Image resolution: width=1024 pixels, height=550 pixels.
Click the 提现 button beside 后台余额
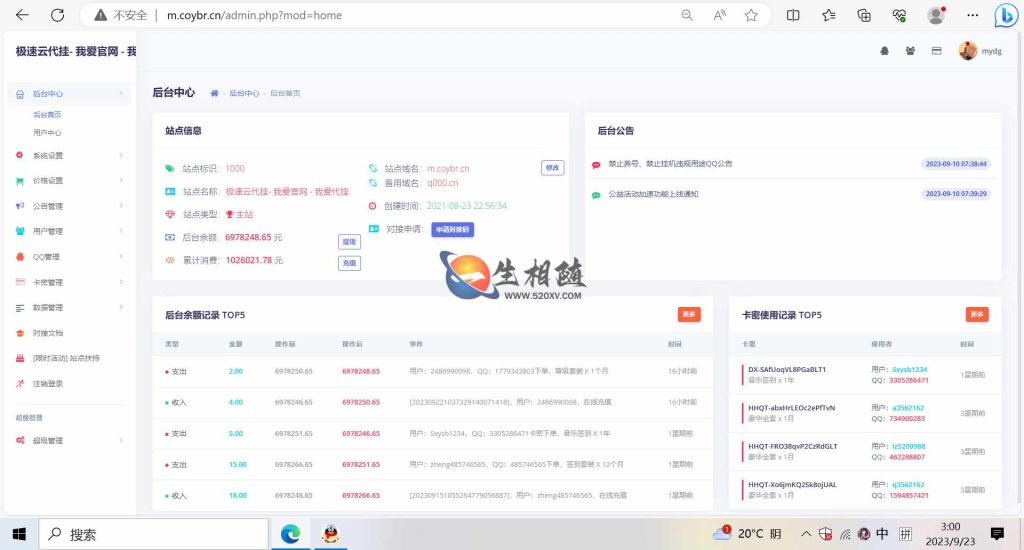coord(349,242)
